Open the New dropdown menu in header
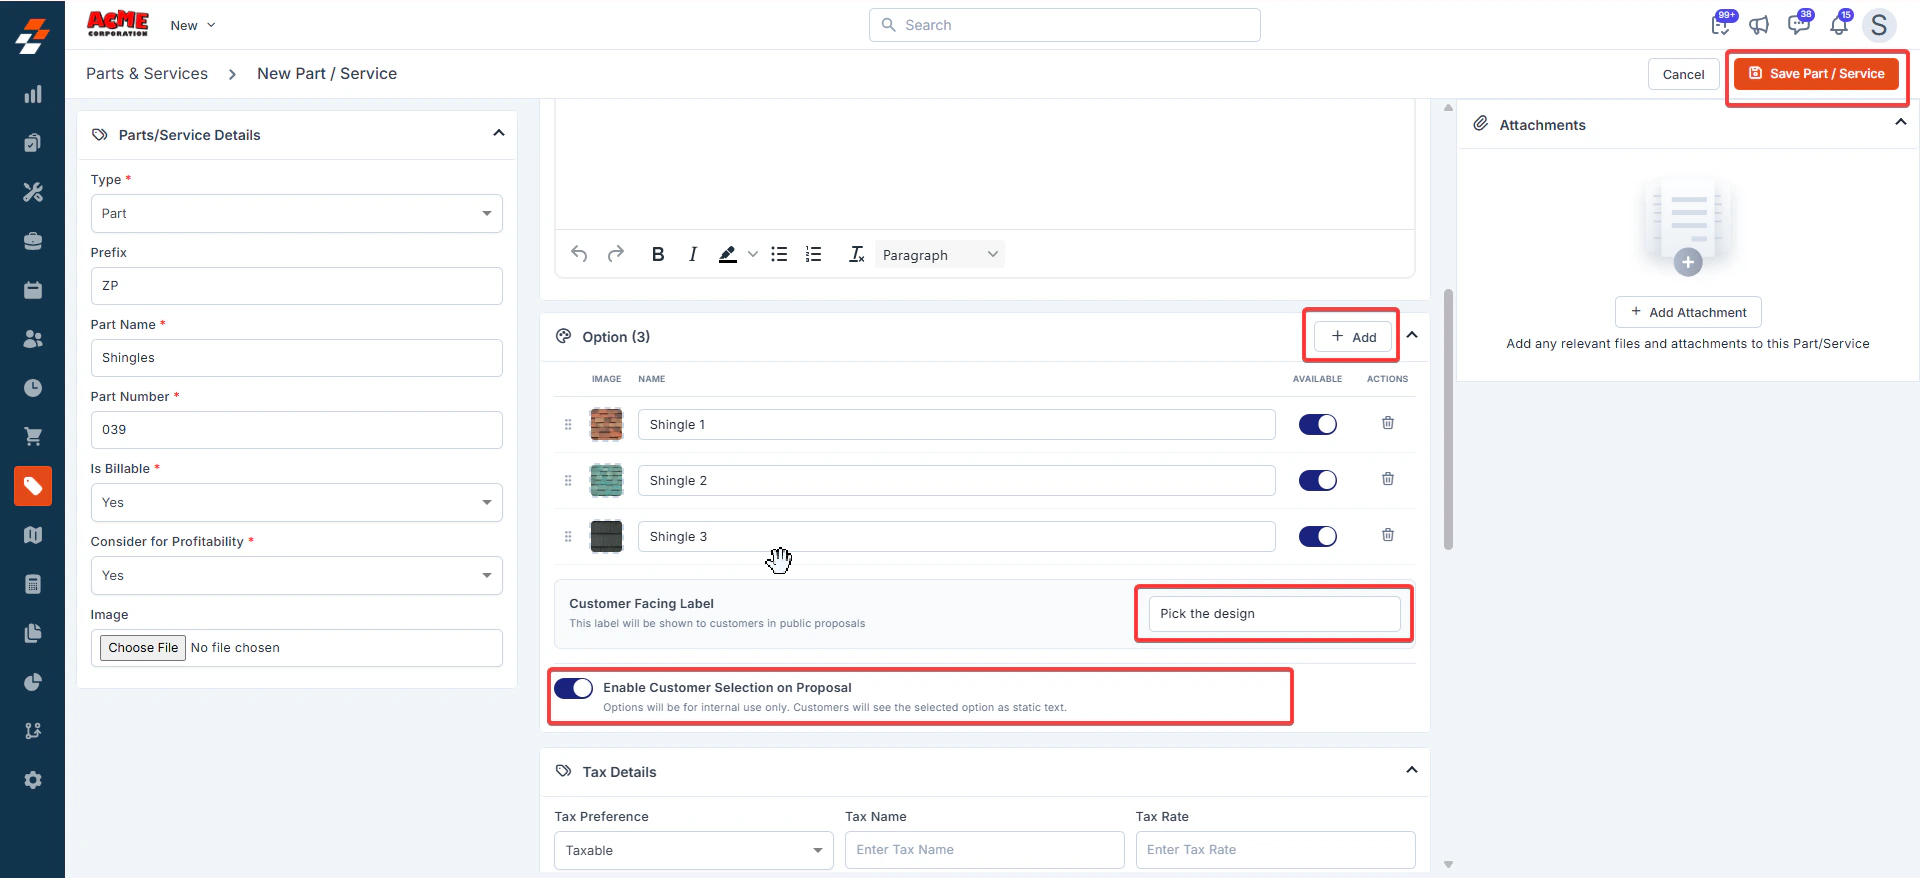 [x=193, y=25]
